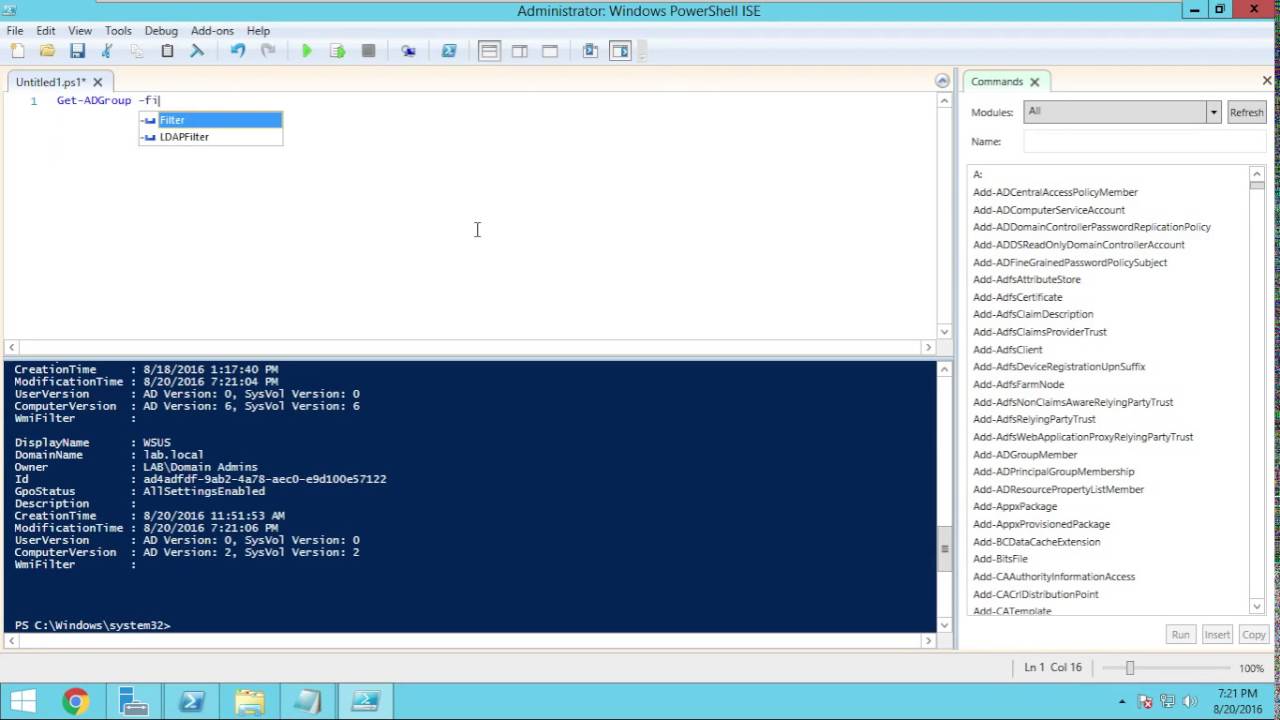Viewport: 1280px width, 720px height.
Task: Open the Debug menu
Action: (x=161, y=31)
